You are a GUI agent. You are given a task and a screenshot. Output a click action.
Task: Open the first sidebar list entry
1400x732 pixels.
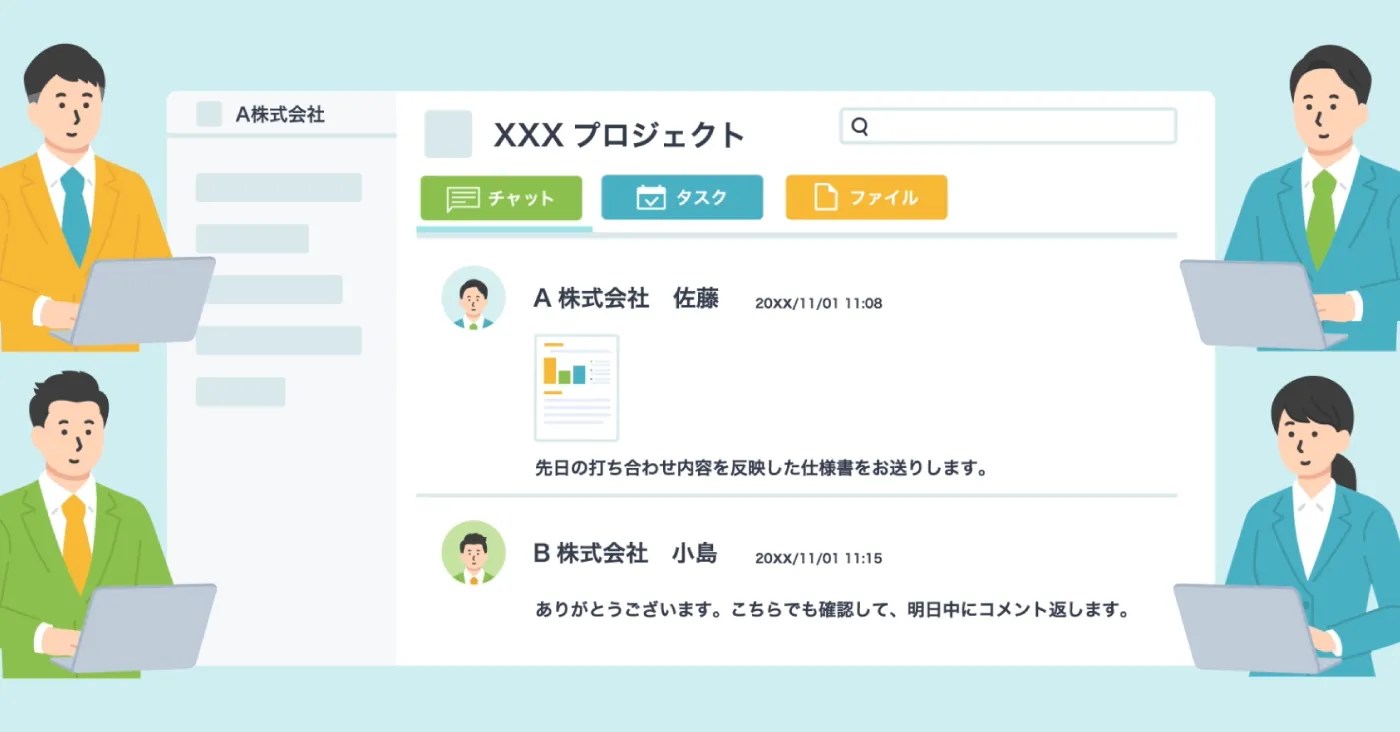[x=279, y=188]
